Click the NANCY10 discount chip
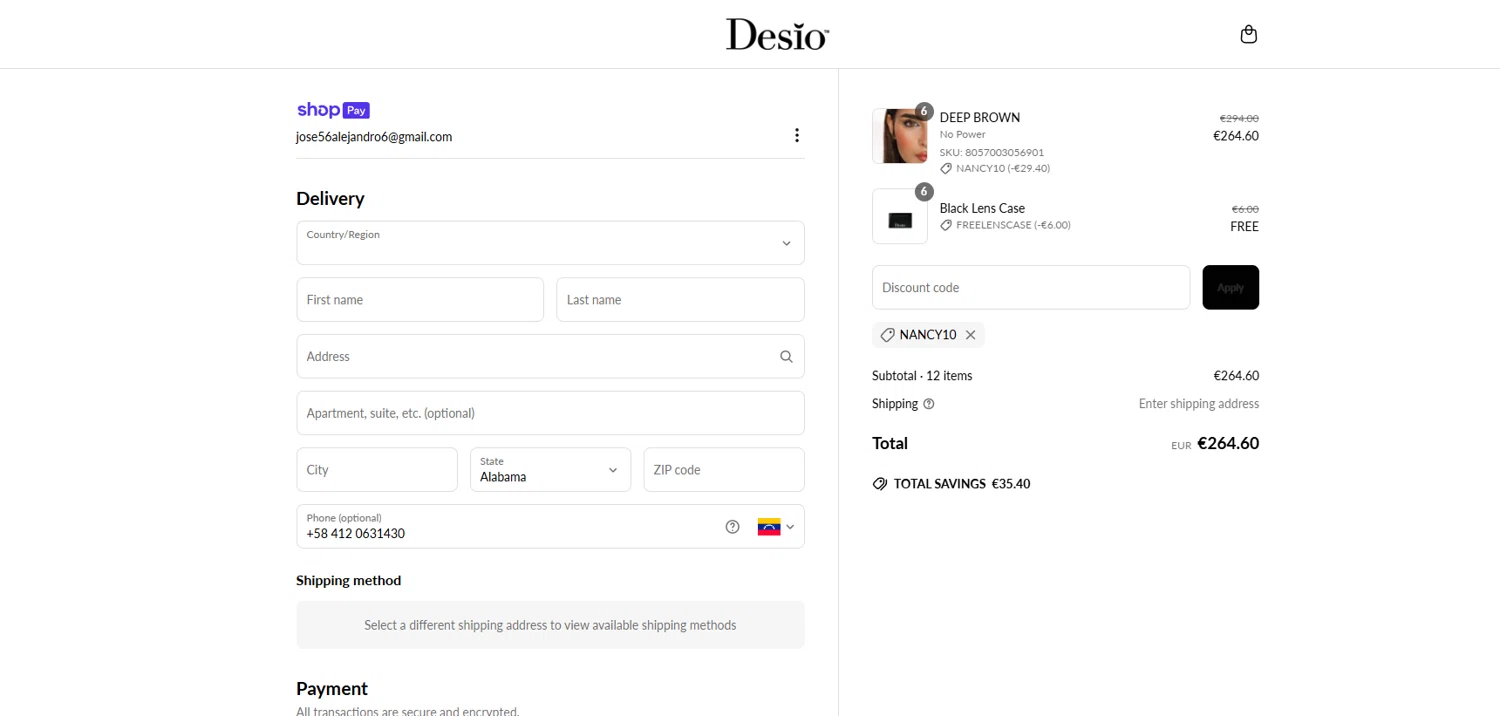This screenshot has width=1500, height=716. 928,335
